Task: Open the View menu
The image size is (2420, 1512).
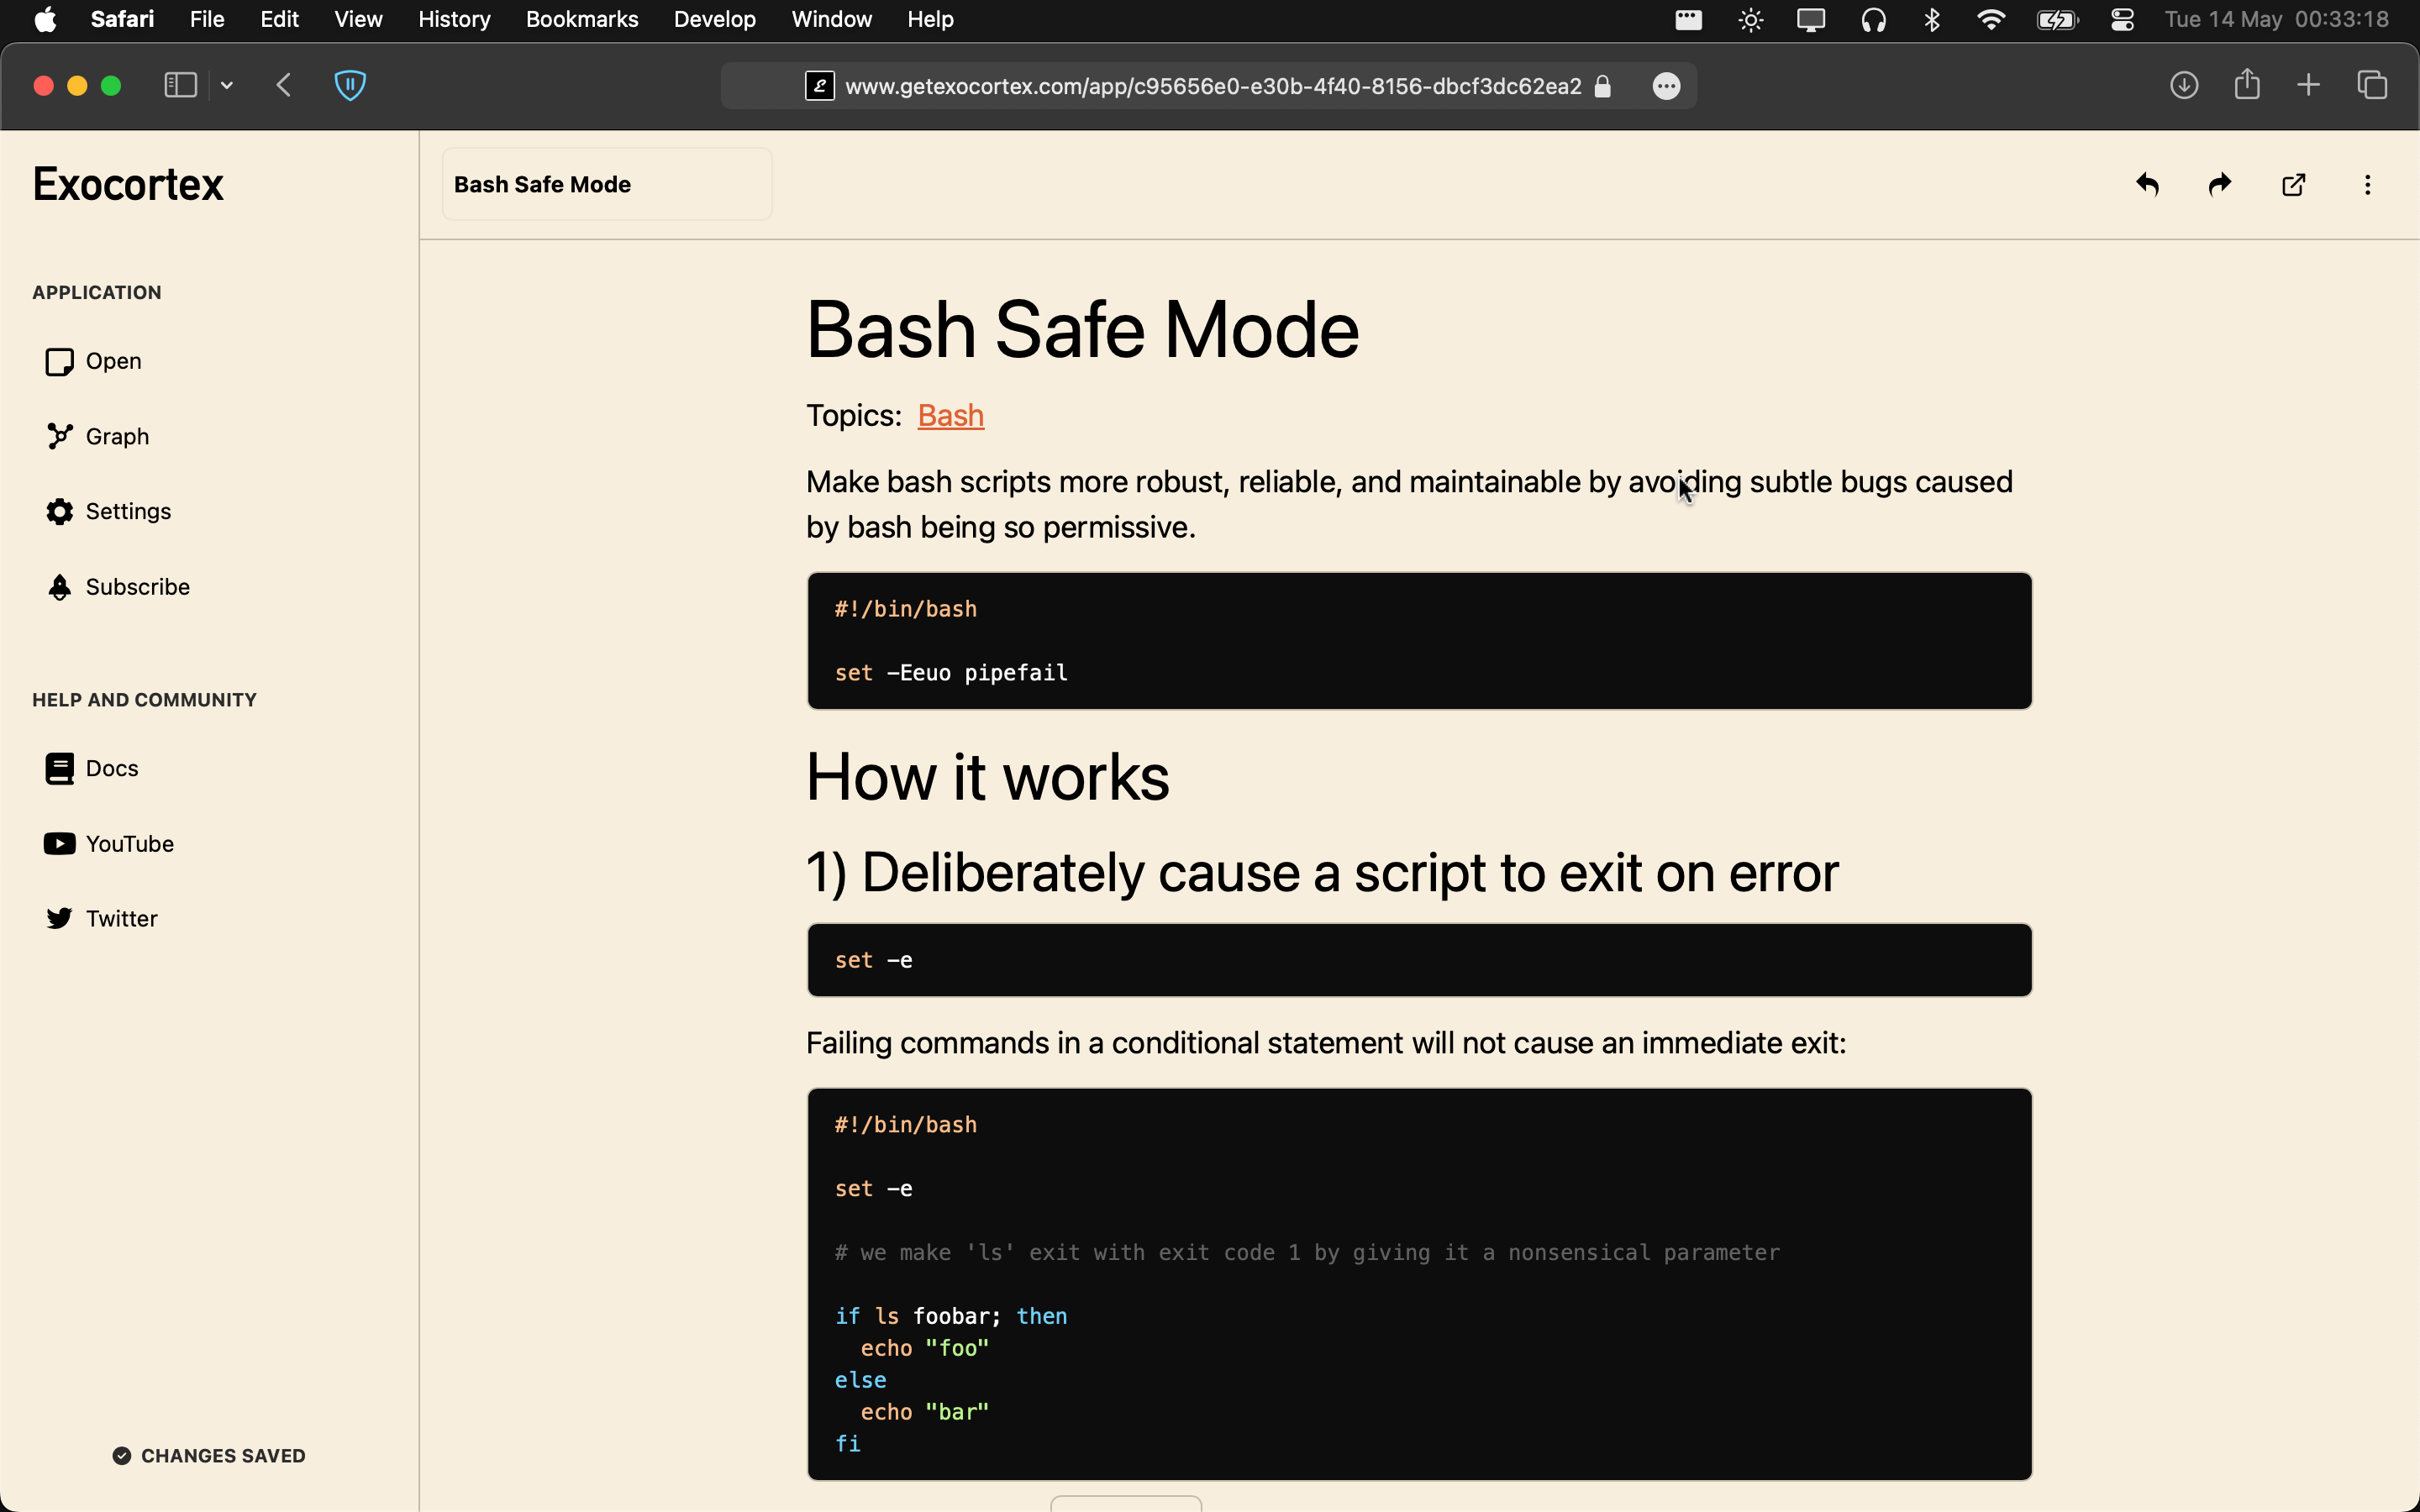Action: click(358, 19)
